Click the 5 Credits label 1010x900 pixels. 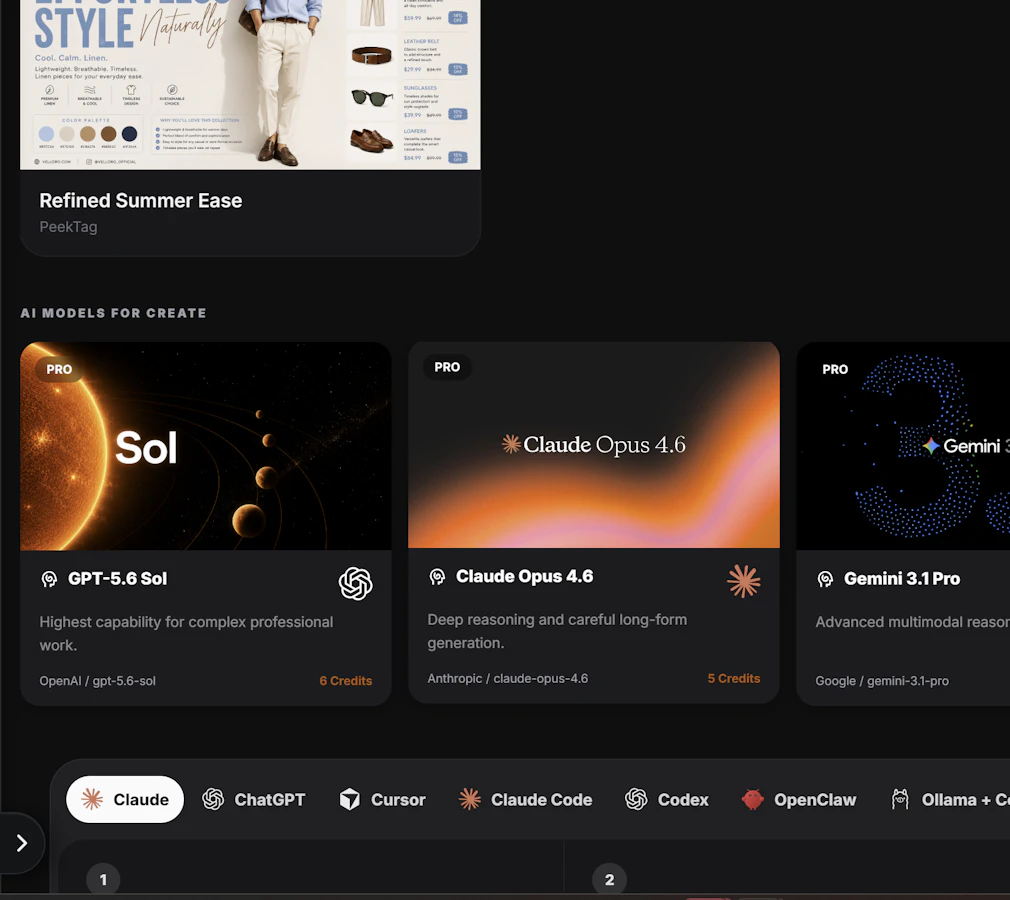click(x=734, y=678)
